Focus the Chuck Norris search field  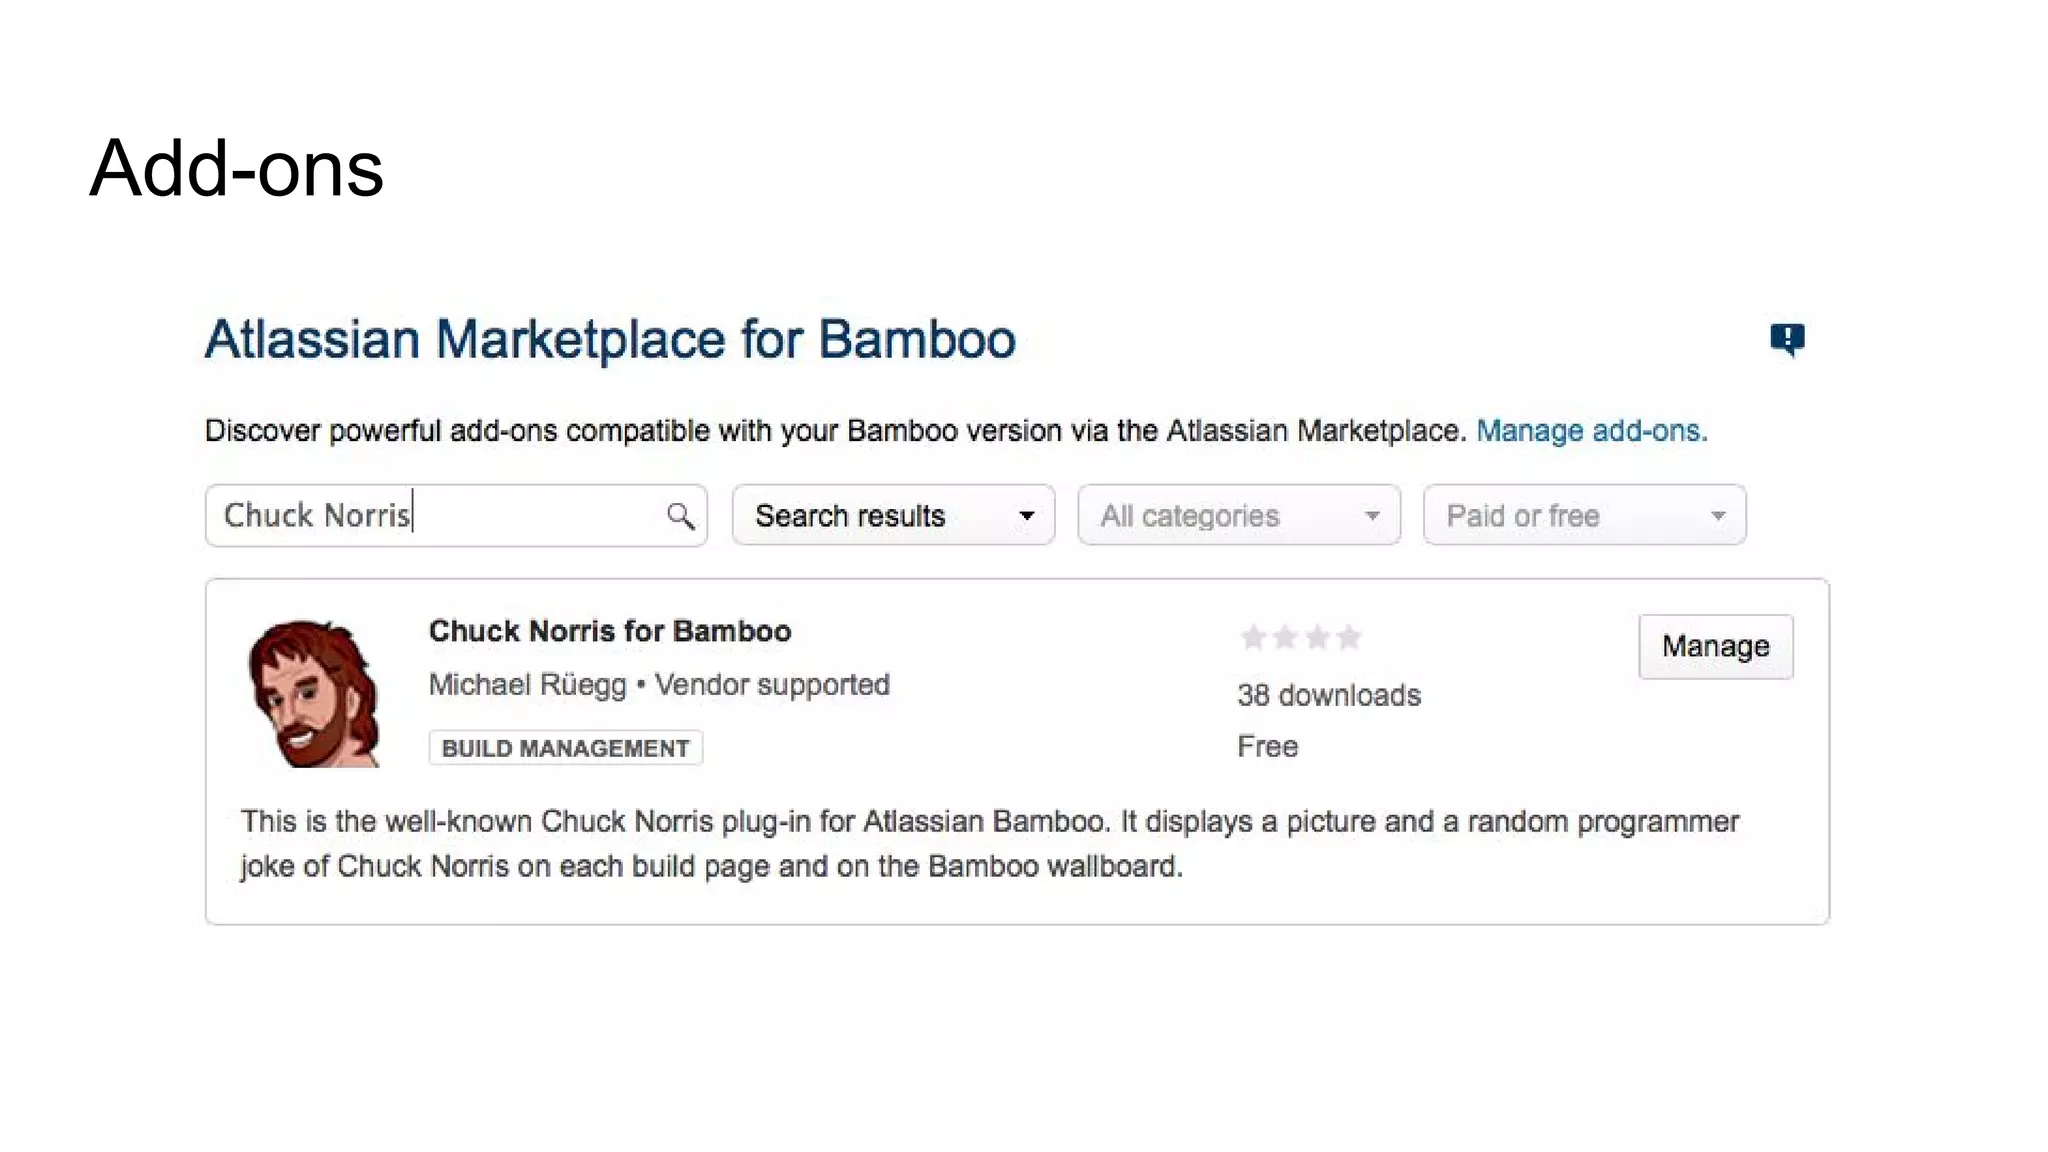[456, 516]
